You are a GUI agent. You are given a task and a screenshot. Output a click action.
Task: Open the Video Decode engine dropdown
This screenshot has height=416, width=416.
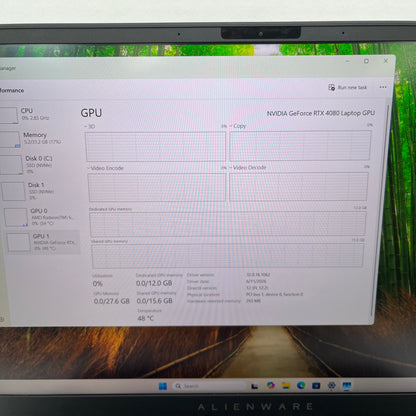click(248, 167)
